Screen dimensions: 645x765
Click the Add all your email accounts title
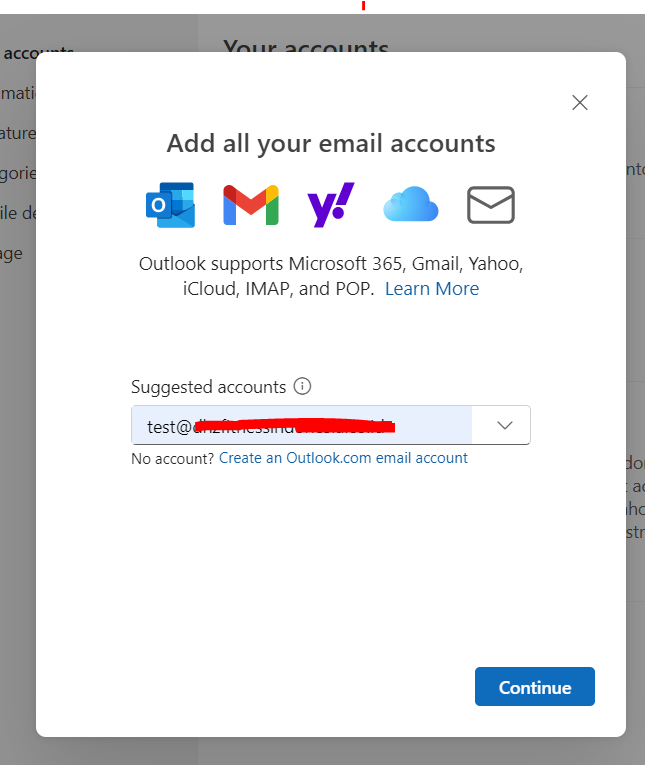pos(331,144)
